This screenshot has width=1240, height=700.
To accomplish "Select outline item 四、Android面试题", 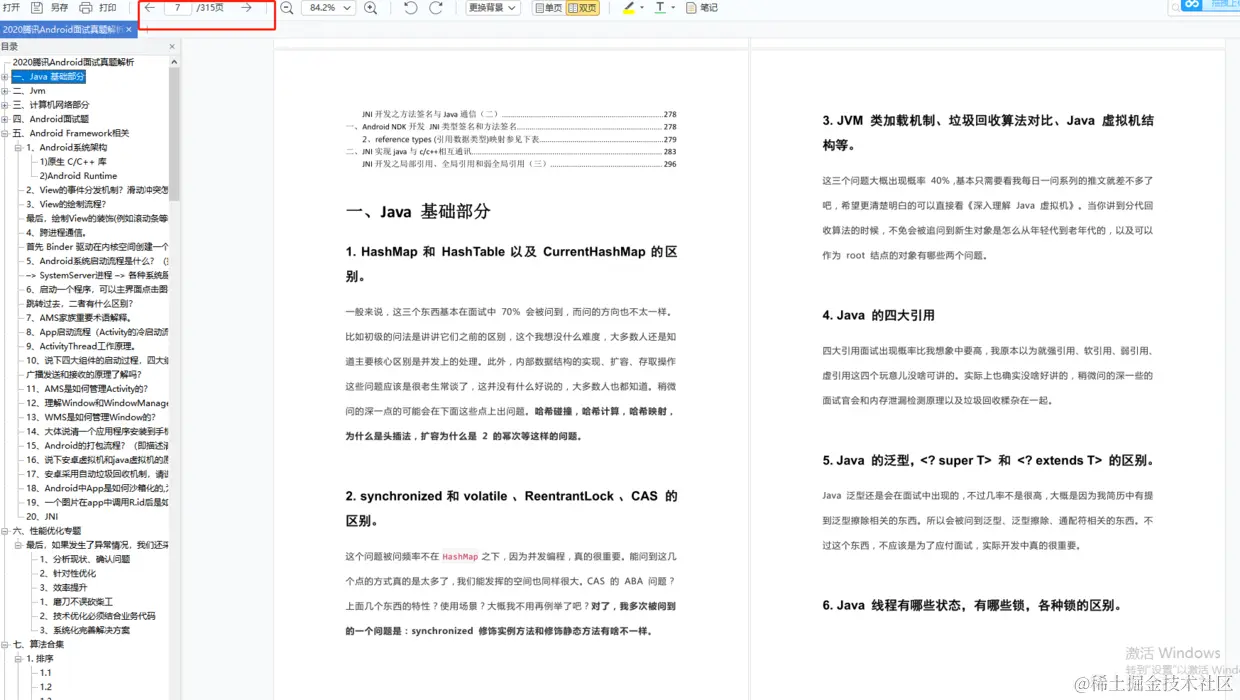I will pos(51,119).
